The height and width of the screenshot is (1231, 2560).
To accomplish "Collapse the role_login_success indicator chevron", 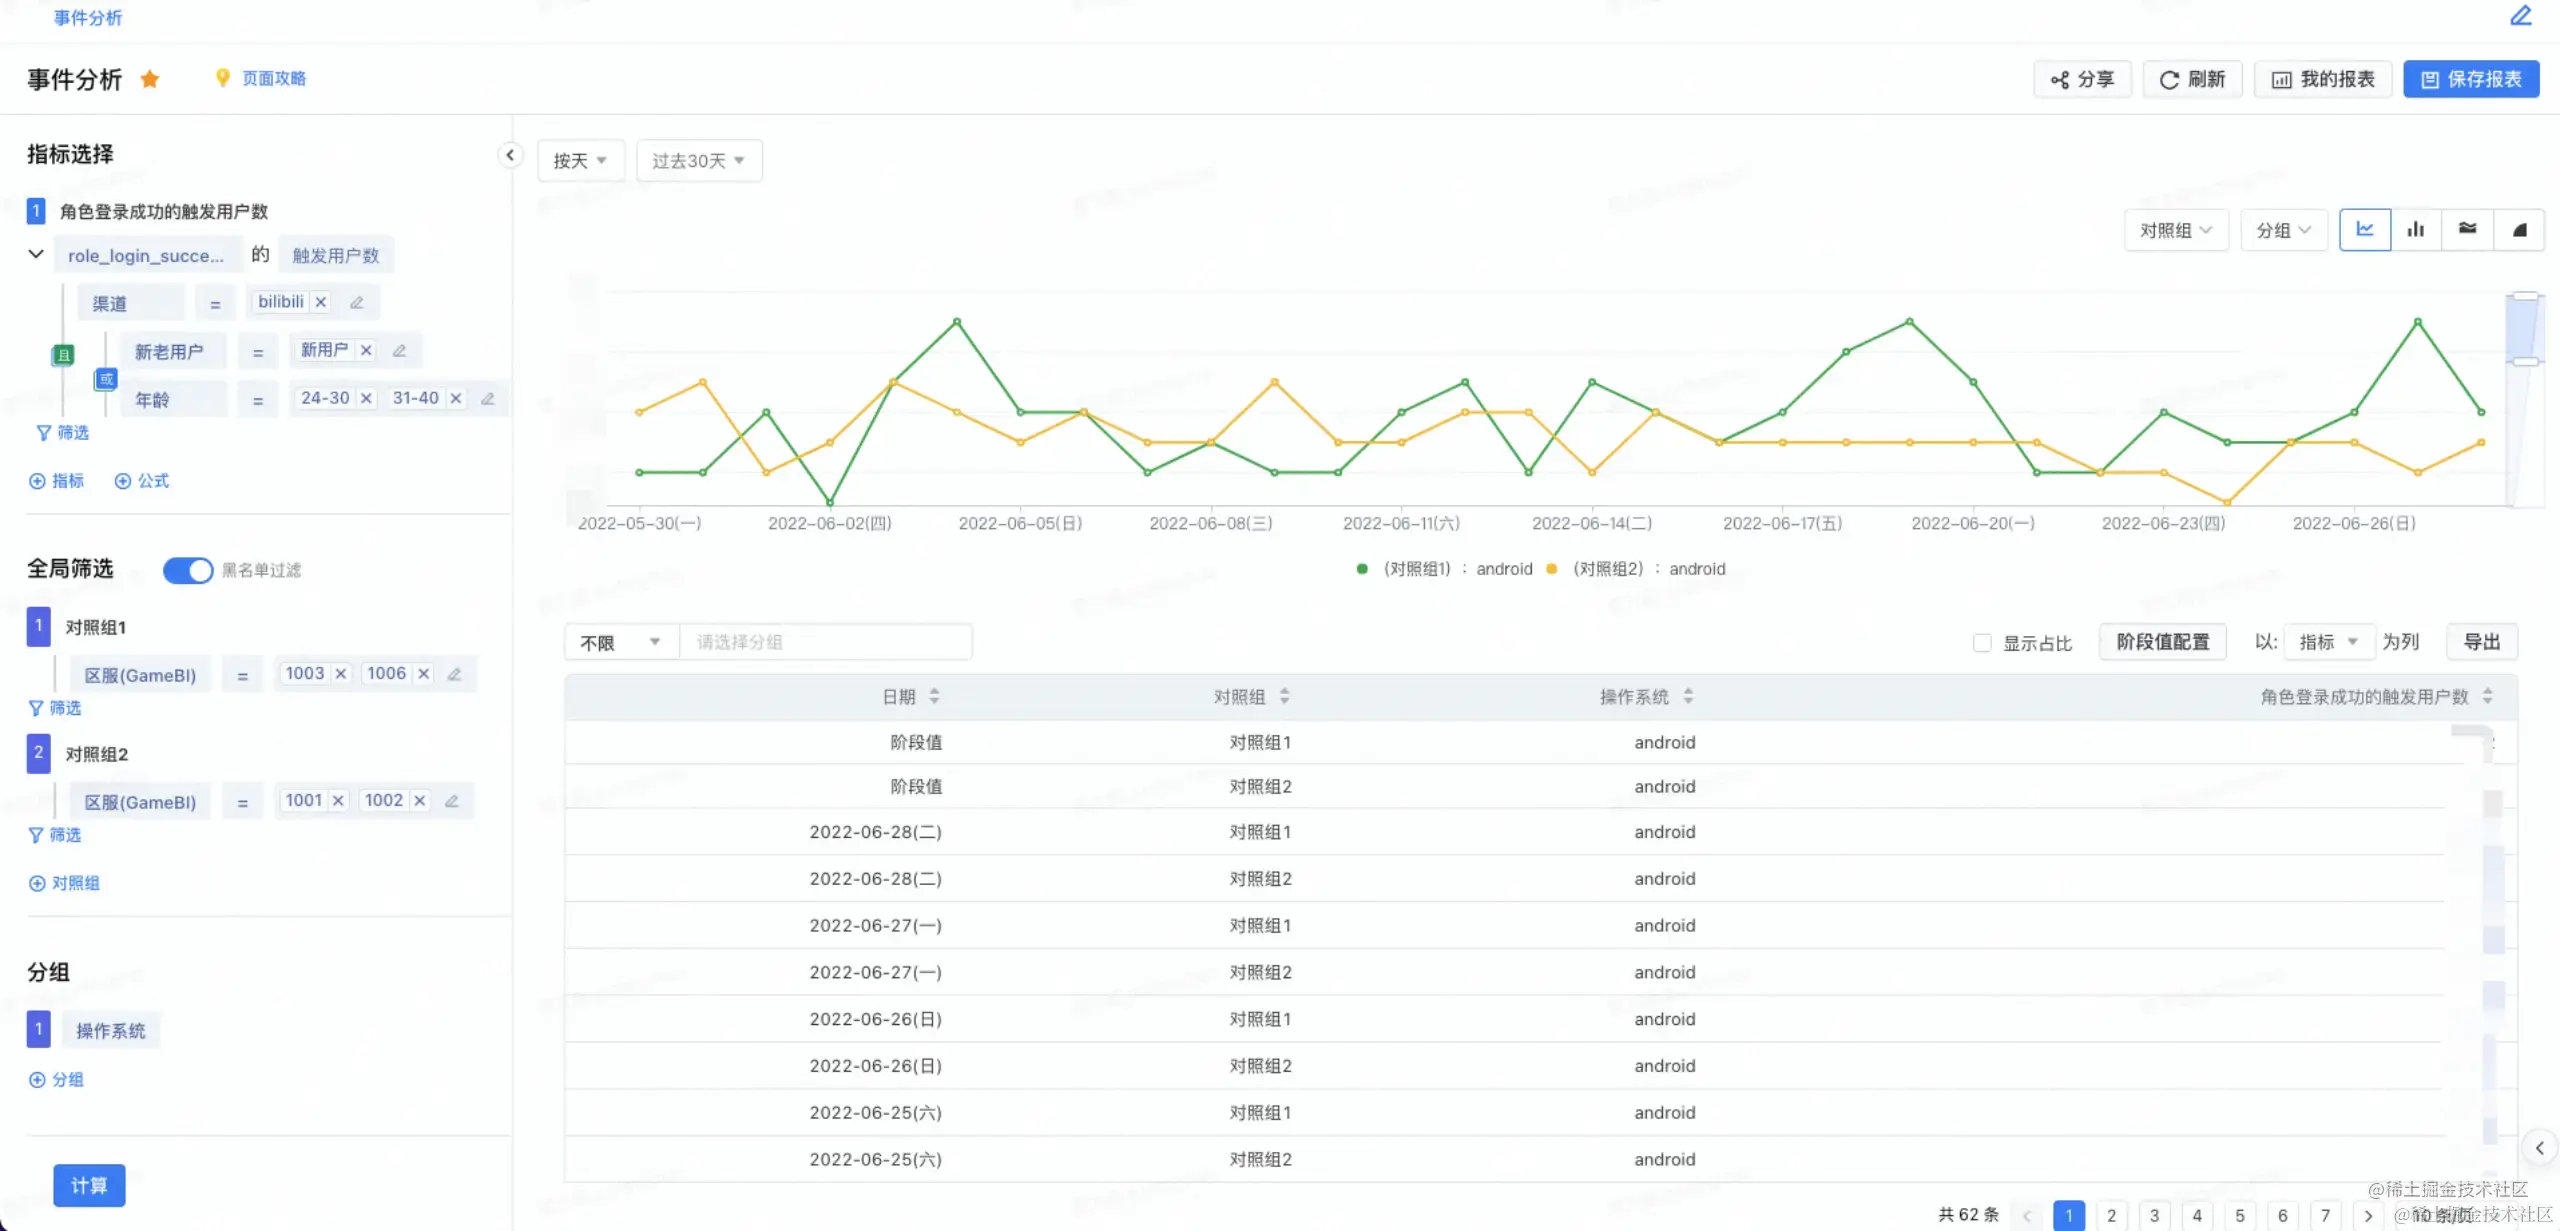I will pos(36,255).
